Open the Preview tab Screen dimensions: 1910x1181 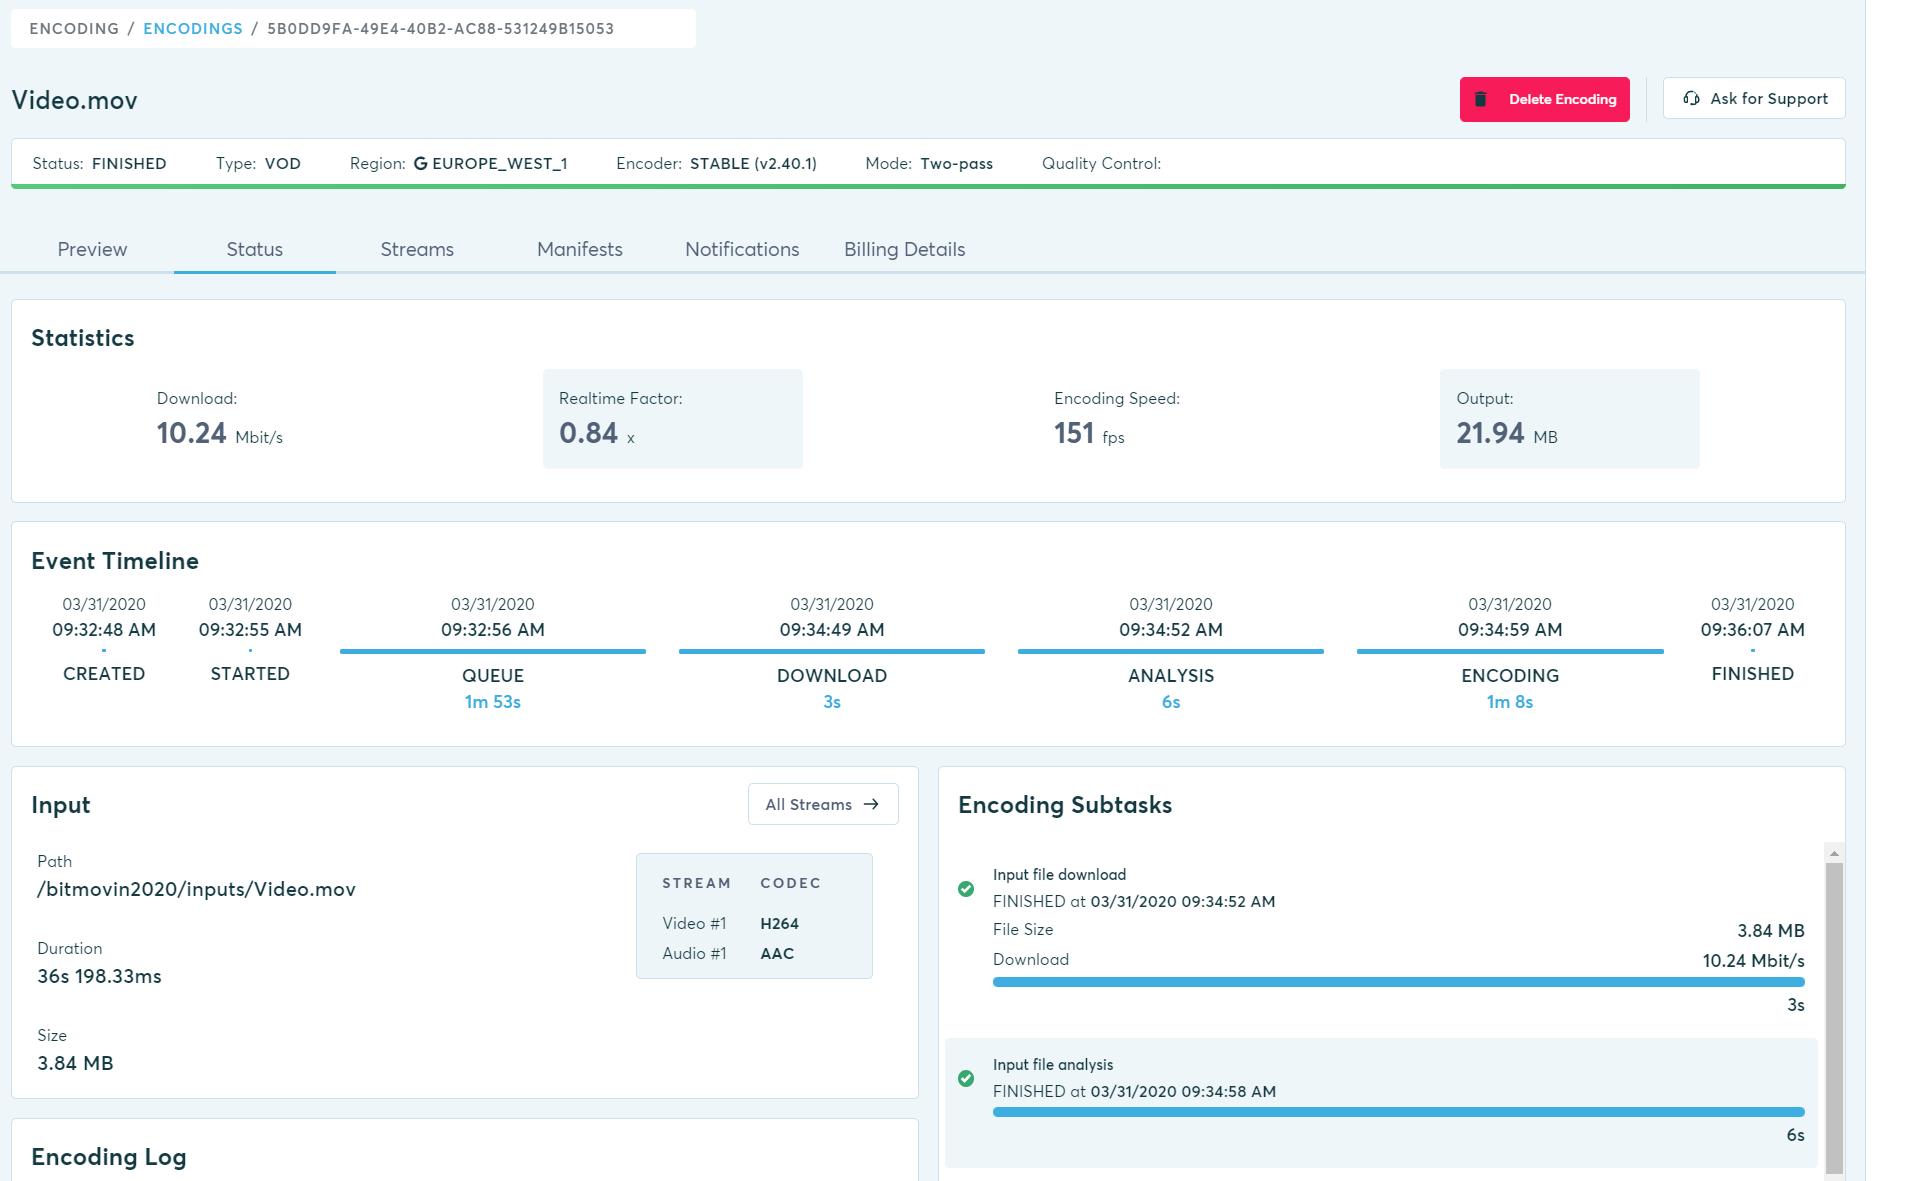coord(92,249)
